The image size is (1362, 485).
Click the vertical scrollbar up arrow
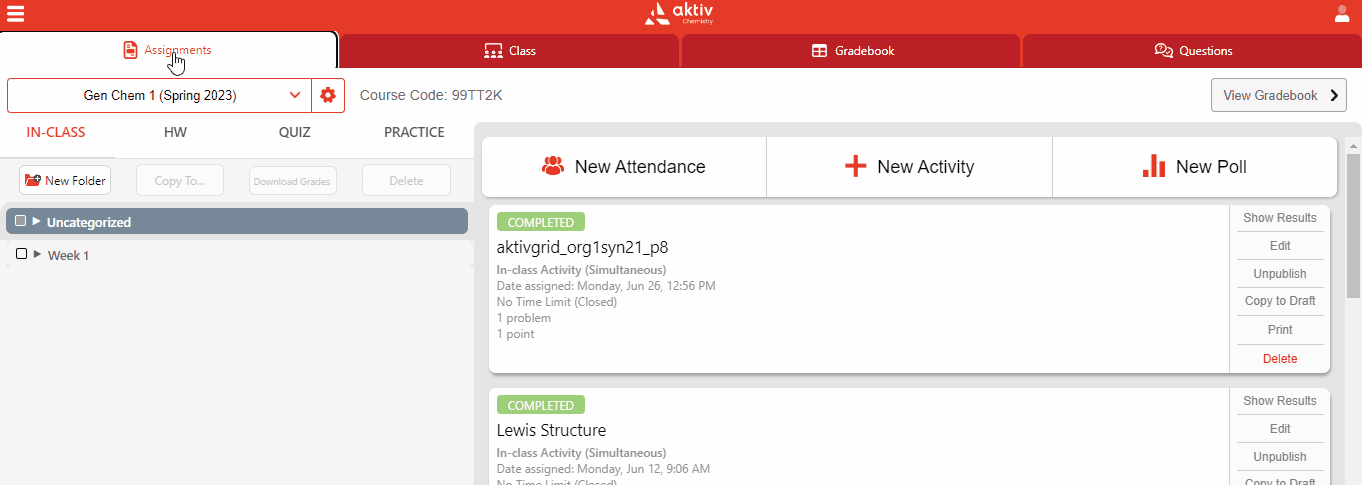(1353, 146)
